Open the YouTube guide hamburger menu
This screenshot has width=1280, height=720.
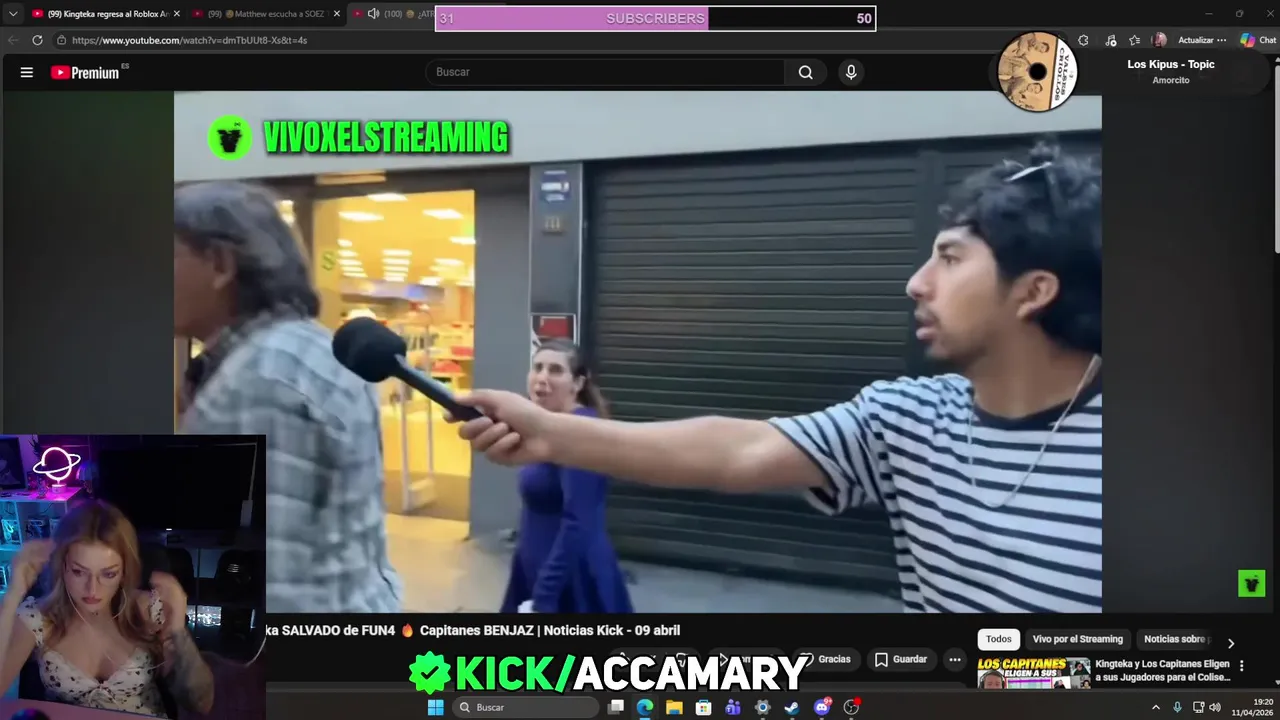(27, 72)
